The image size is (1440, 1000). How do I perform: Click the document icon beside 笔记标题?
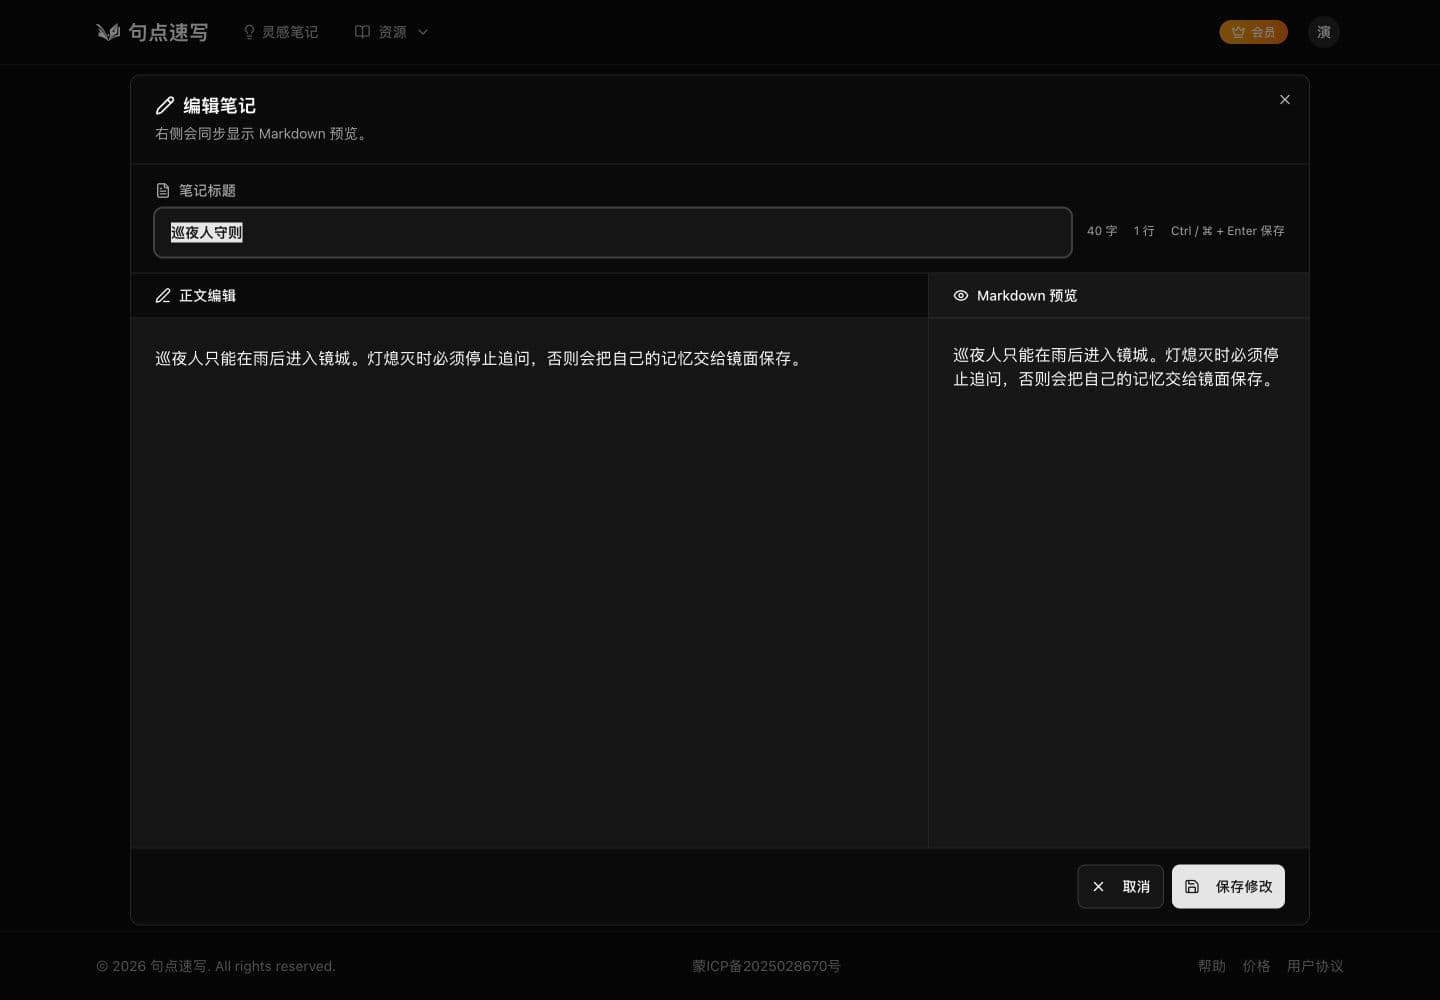click(163, 190)
